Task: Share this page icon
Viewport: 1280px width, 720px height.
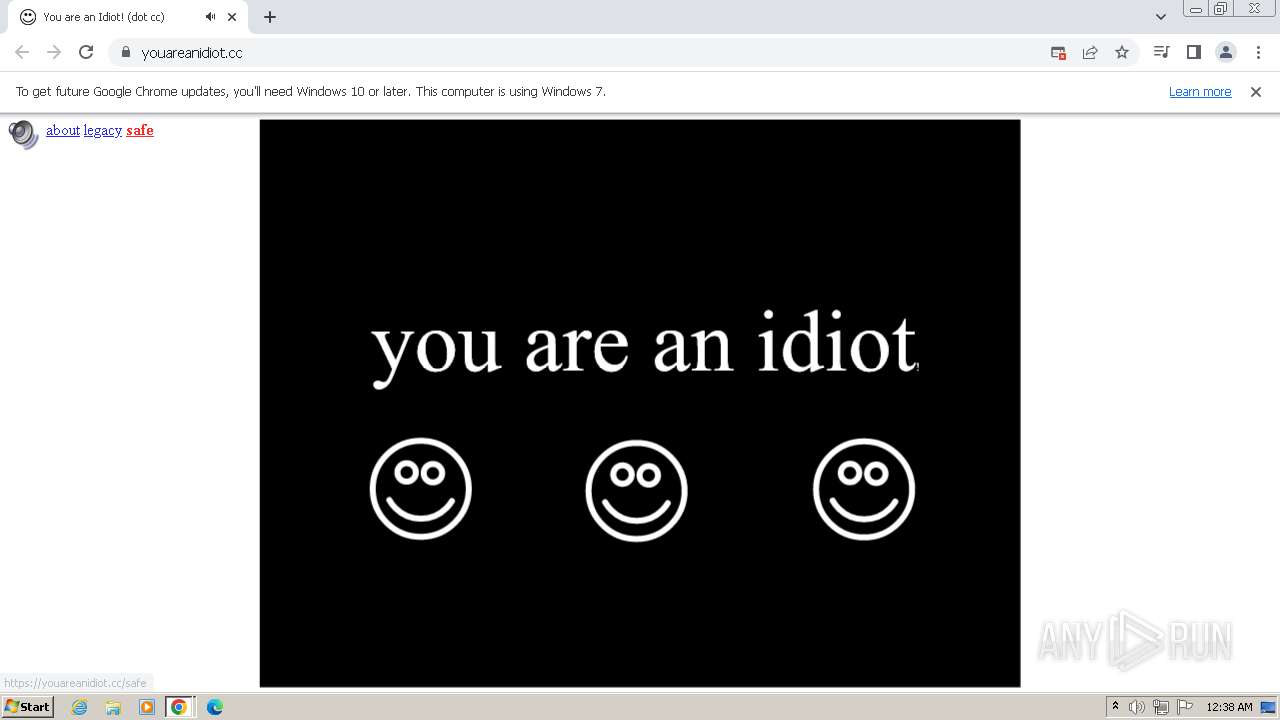Action: coord(1090,52)
